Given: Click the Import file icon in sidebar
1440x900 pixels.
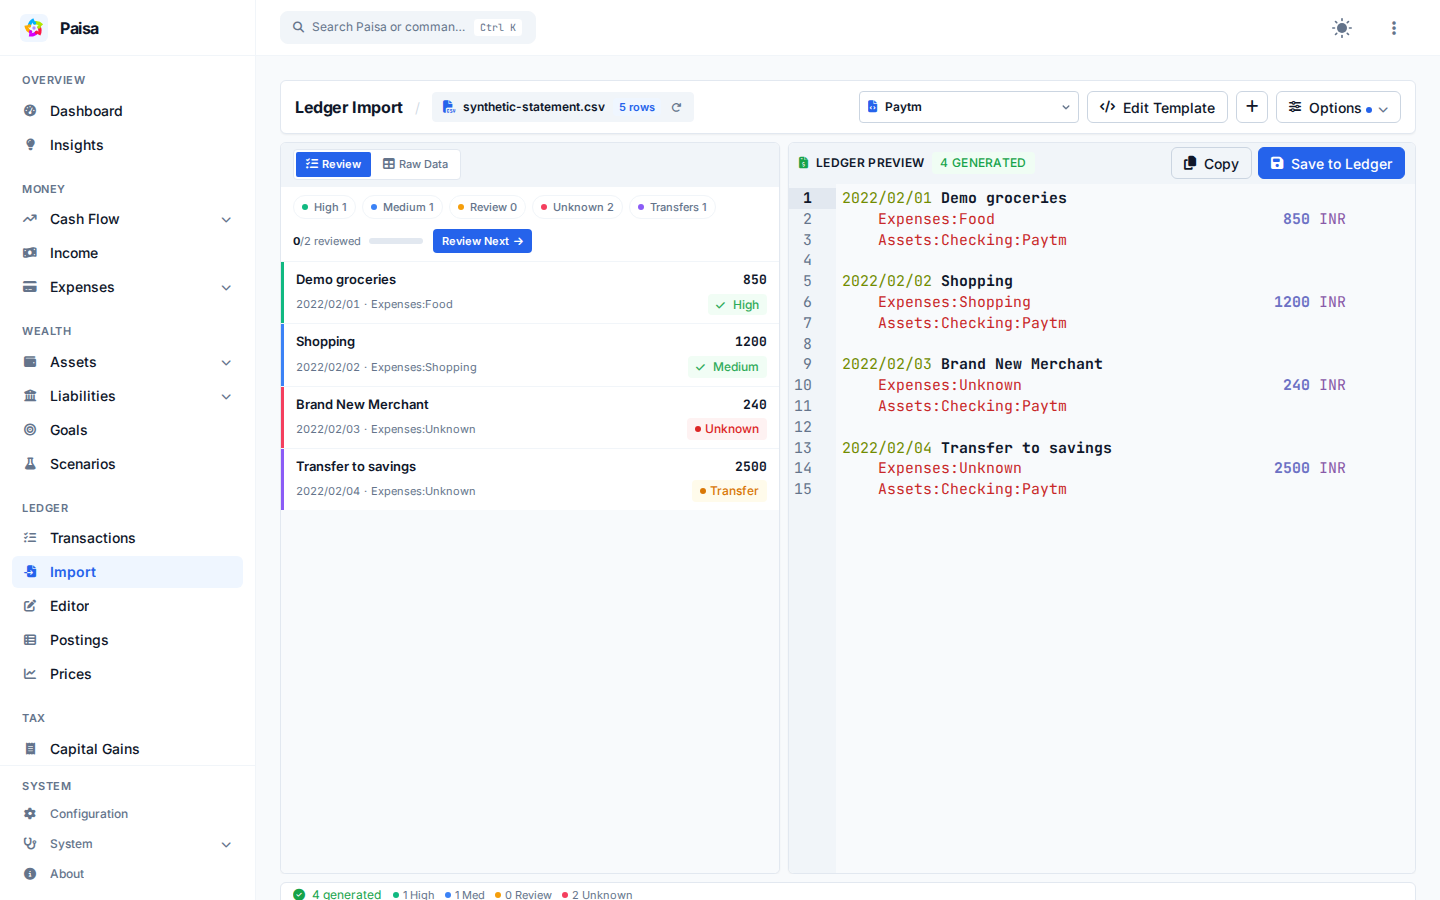Looking at the screenshot, I should pyautogui.click(x=30, y=572).
